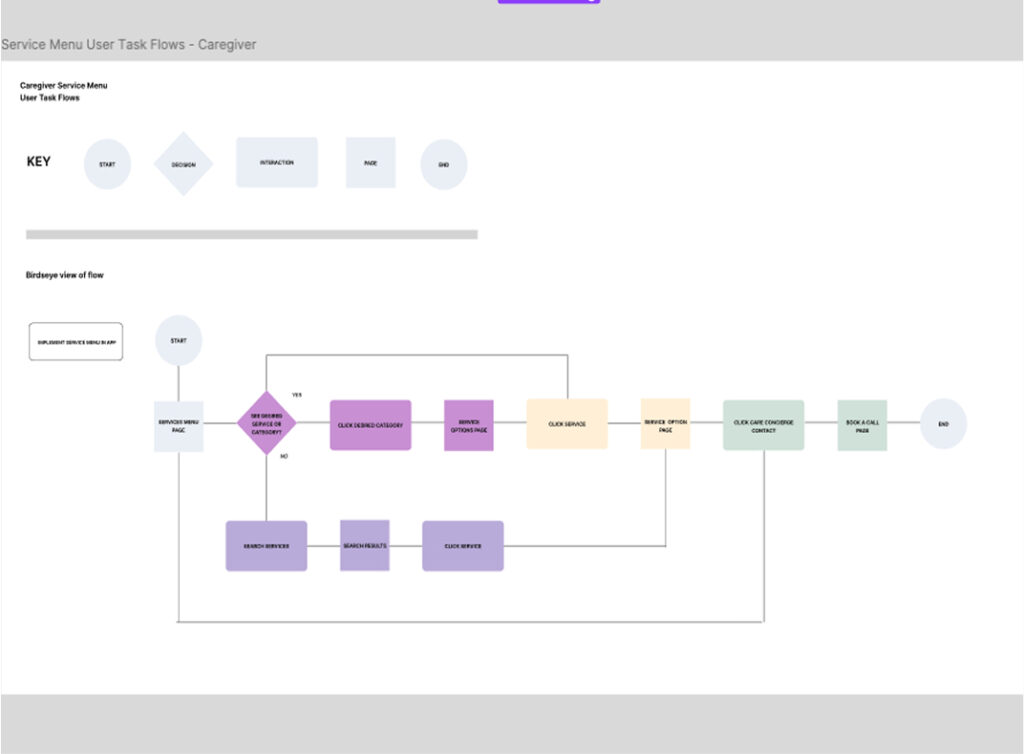Click the Search Services box
The width and height of the screenshot is (1024, 754).
point(266,546)
